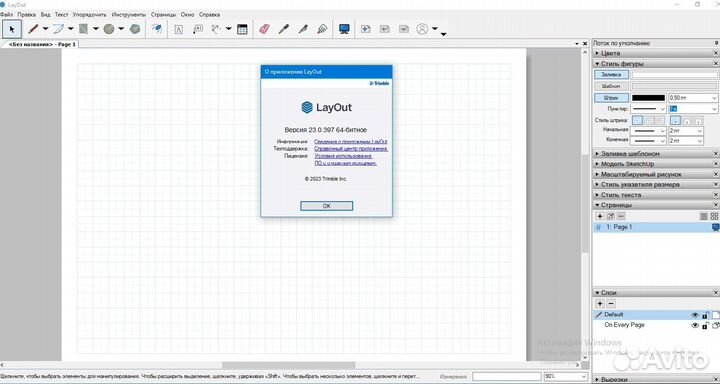Open Line tool dropdown arrow
The image size is (720, 384).
(x=45, y=29)
